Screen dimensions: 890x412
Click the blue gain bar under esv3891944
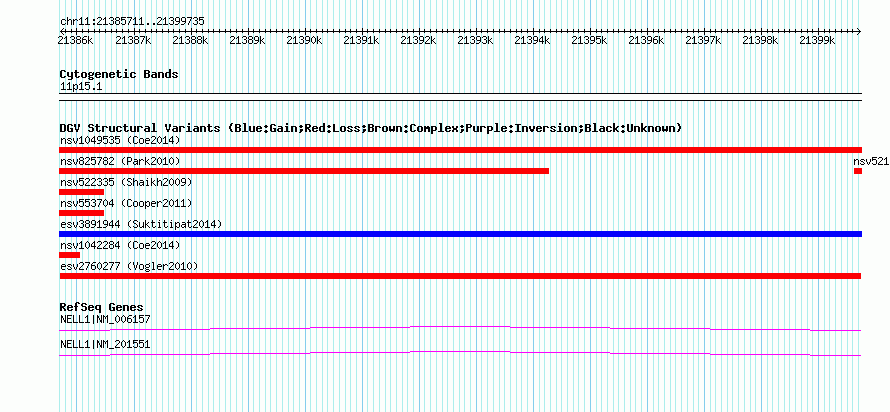coord(460,234)
